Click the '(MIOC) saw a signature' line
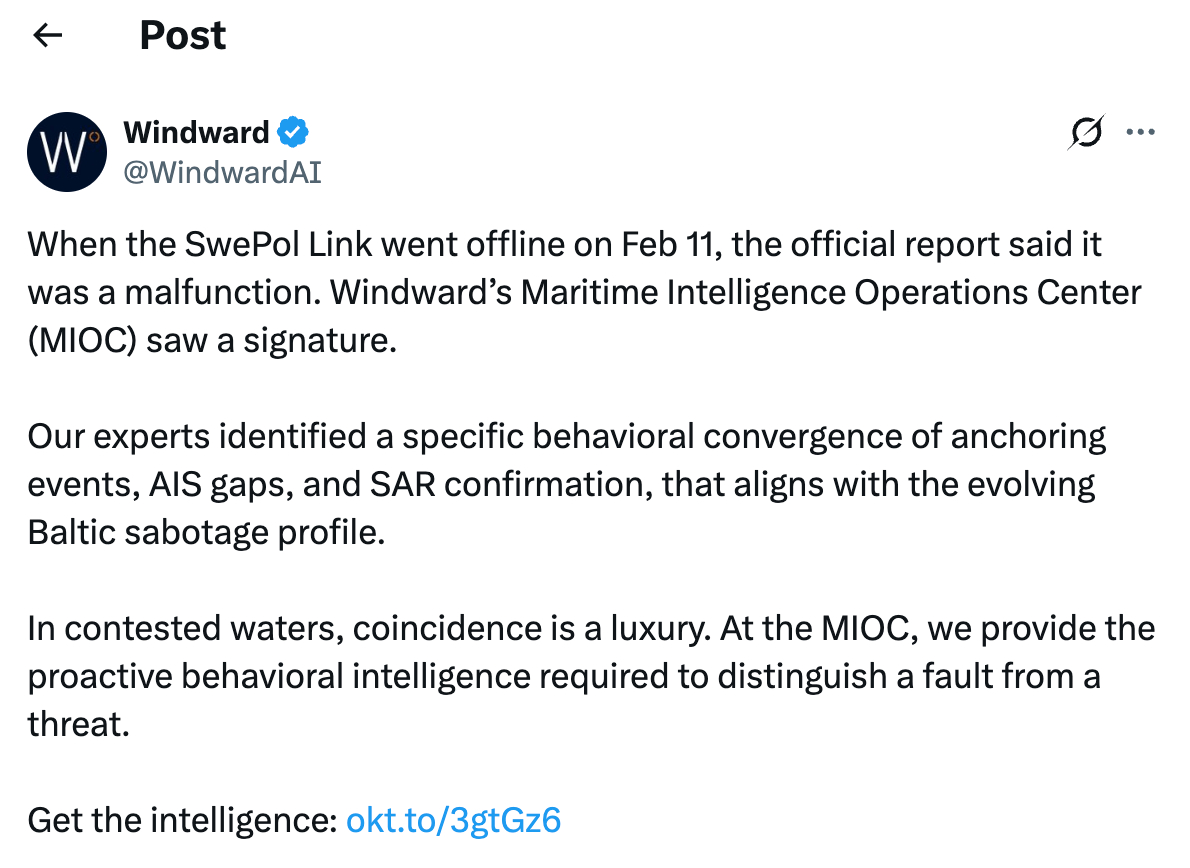This screenshot has height=868, width=1190. [x=212, y=340]
